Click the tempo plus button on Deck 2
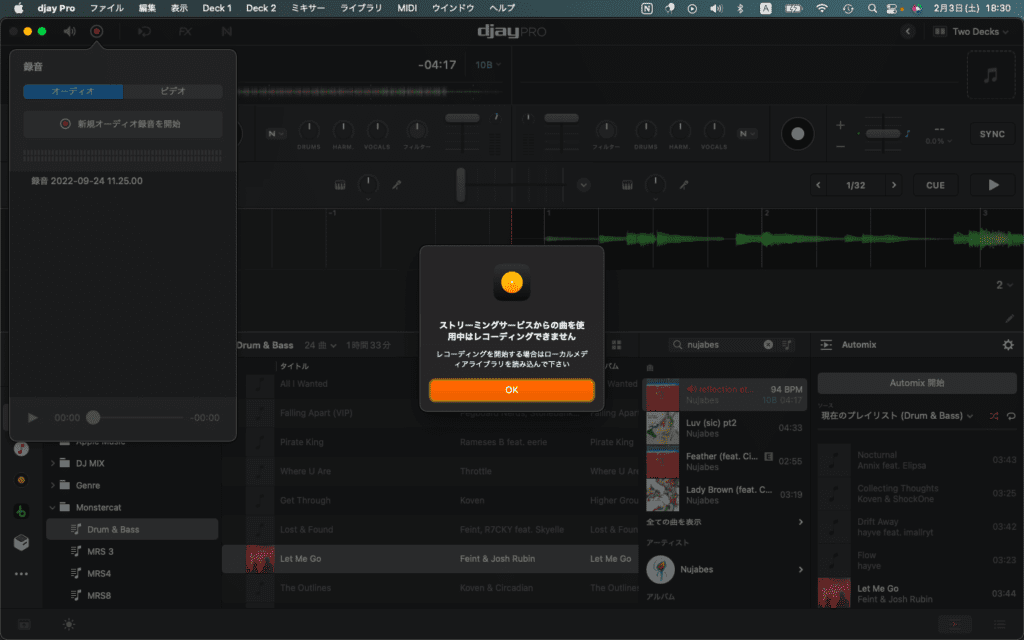The width and height of the screenshot is (1024, 640). tap(840, 125)
